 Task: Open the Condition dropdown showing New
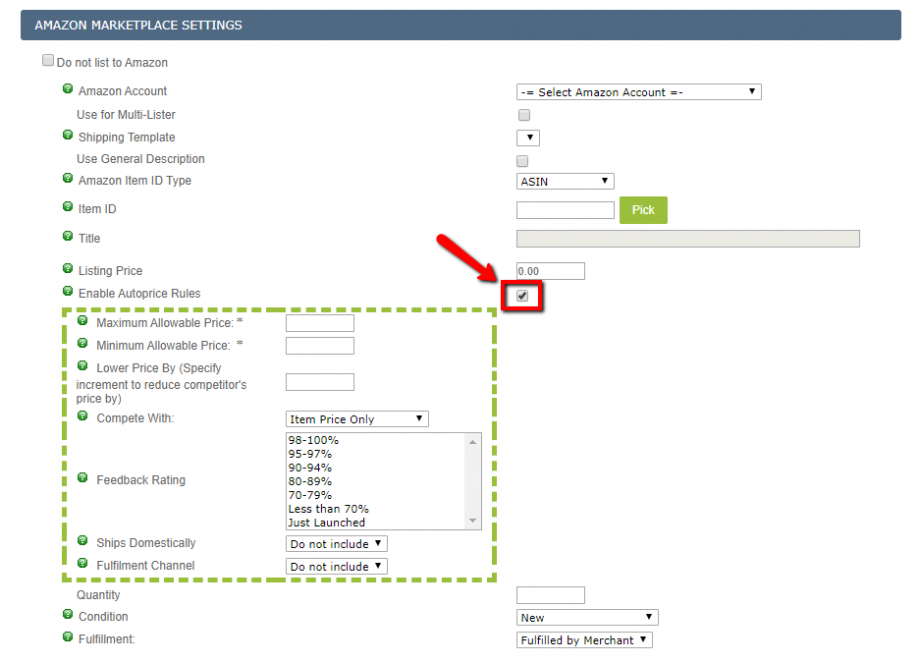(x=586, y=617)
